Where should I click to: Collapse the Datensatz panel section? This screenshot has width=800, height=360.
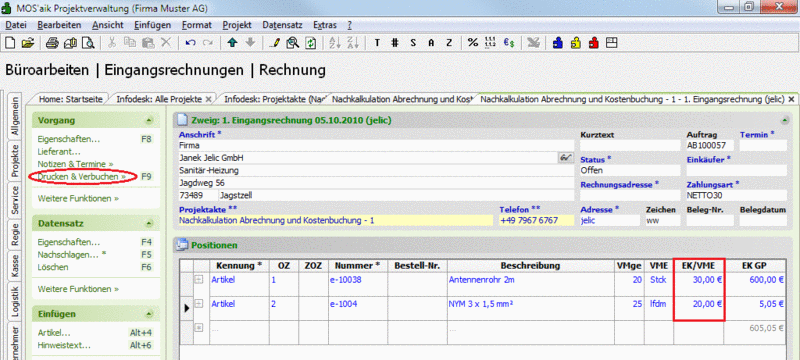point(148,224)
